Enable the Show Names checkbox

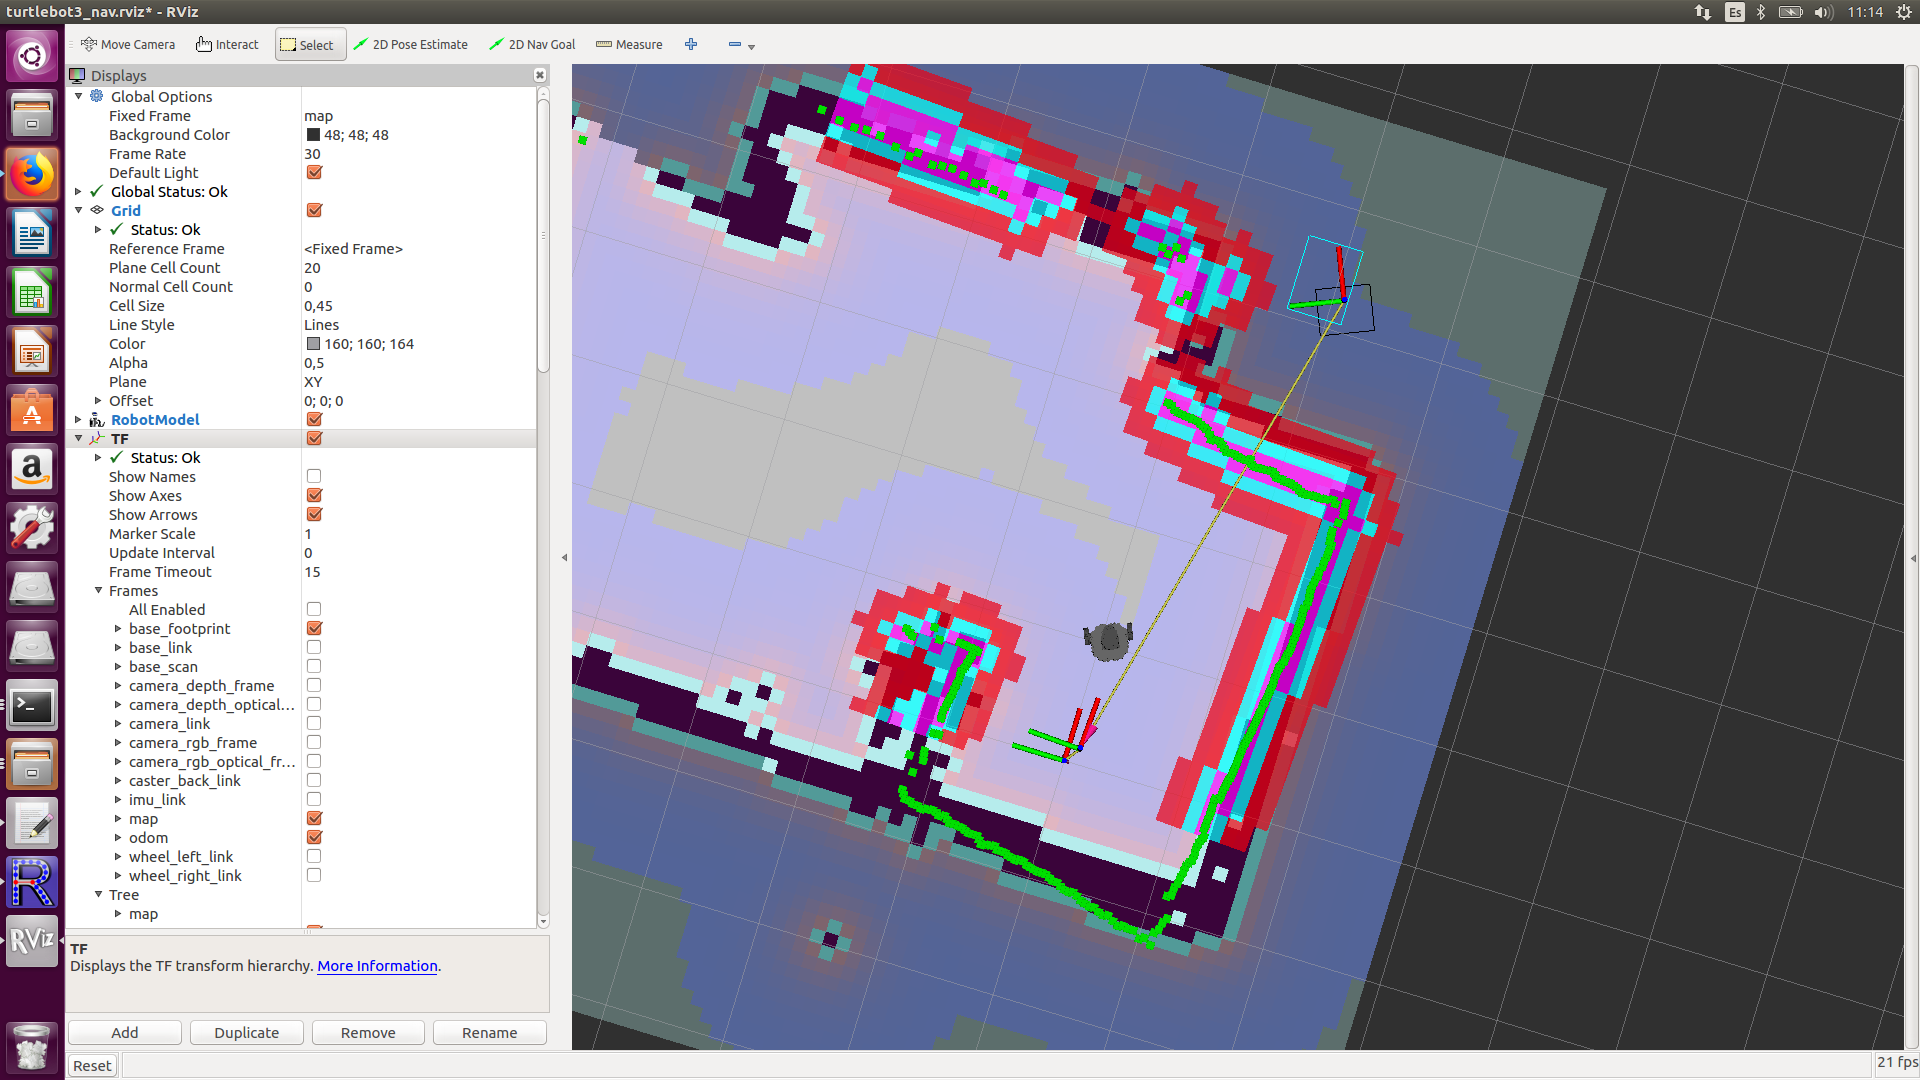[314, 477]
